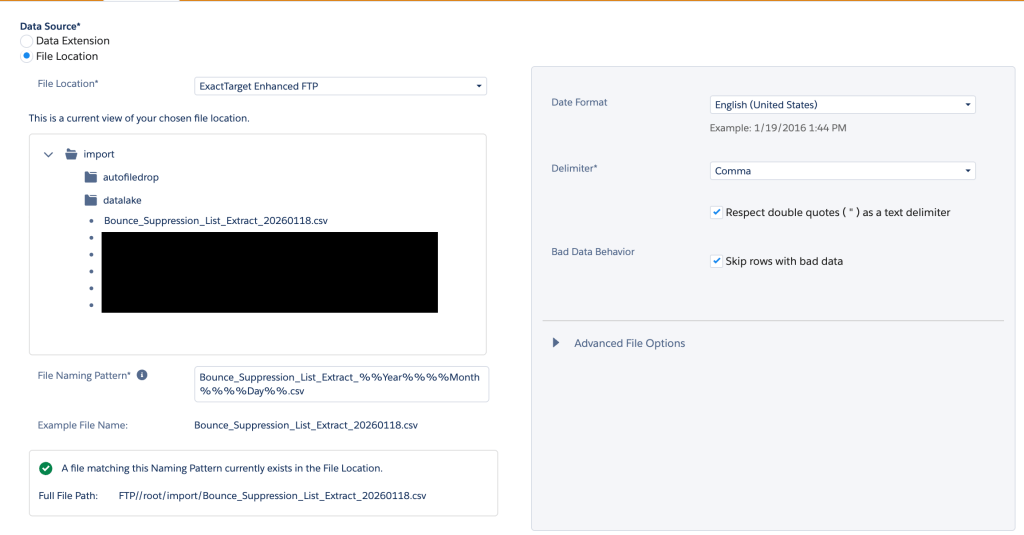Toggle Respect double quotes checkbox

[x=716, y=212]
